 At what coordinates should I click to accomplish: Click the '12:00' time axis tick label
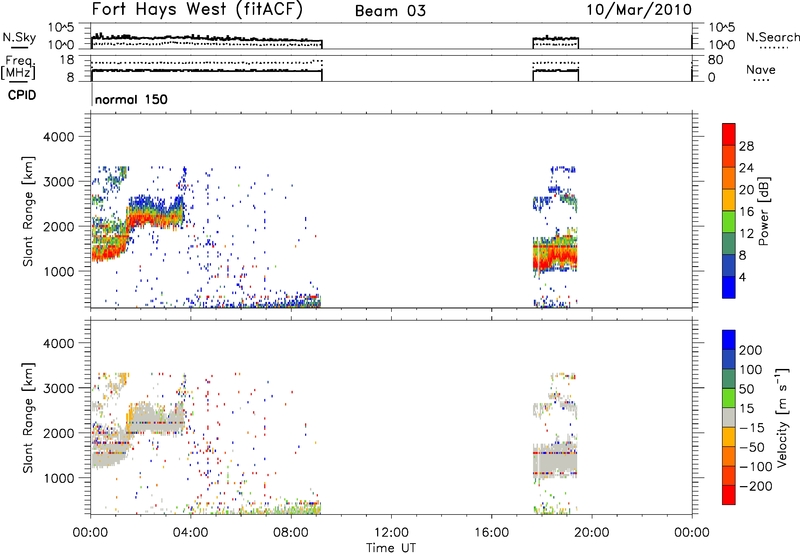coord(391,533)
